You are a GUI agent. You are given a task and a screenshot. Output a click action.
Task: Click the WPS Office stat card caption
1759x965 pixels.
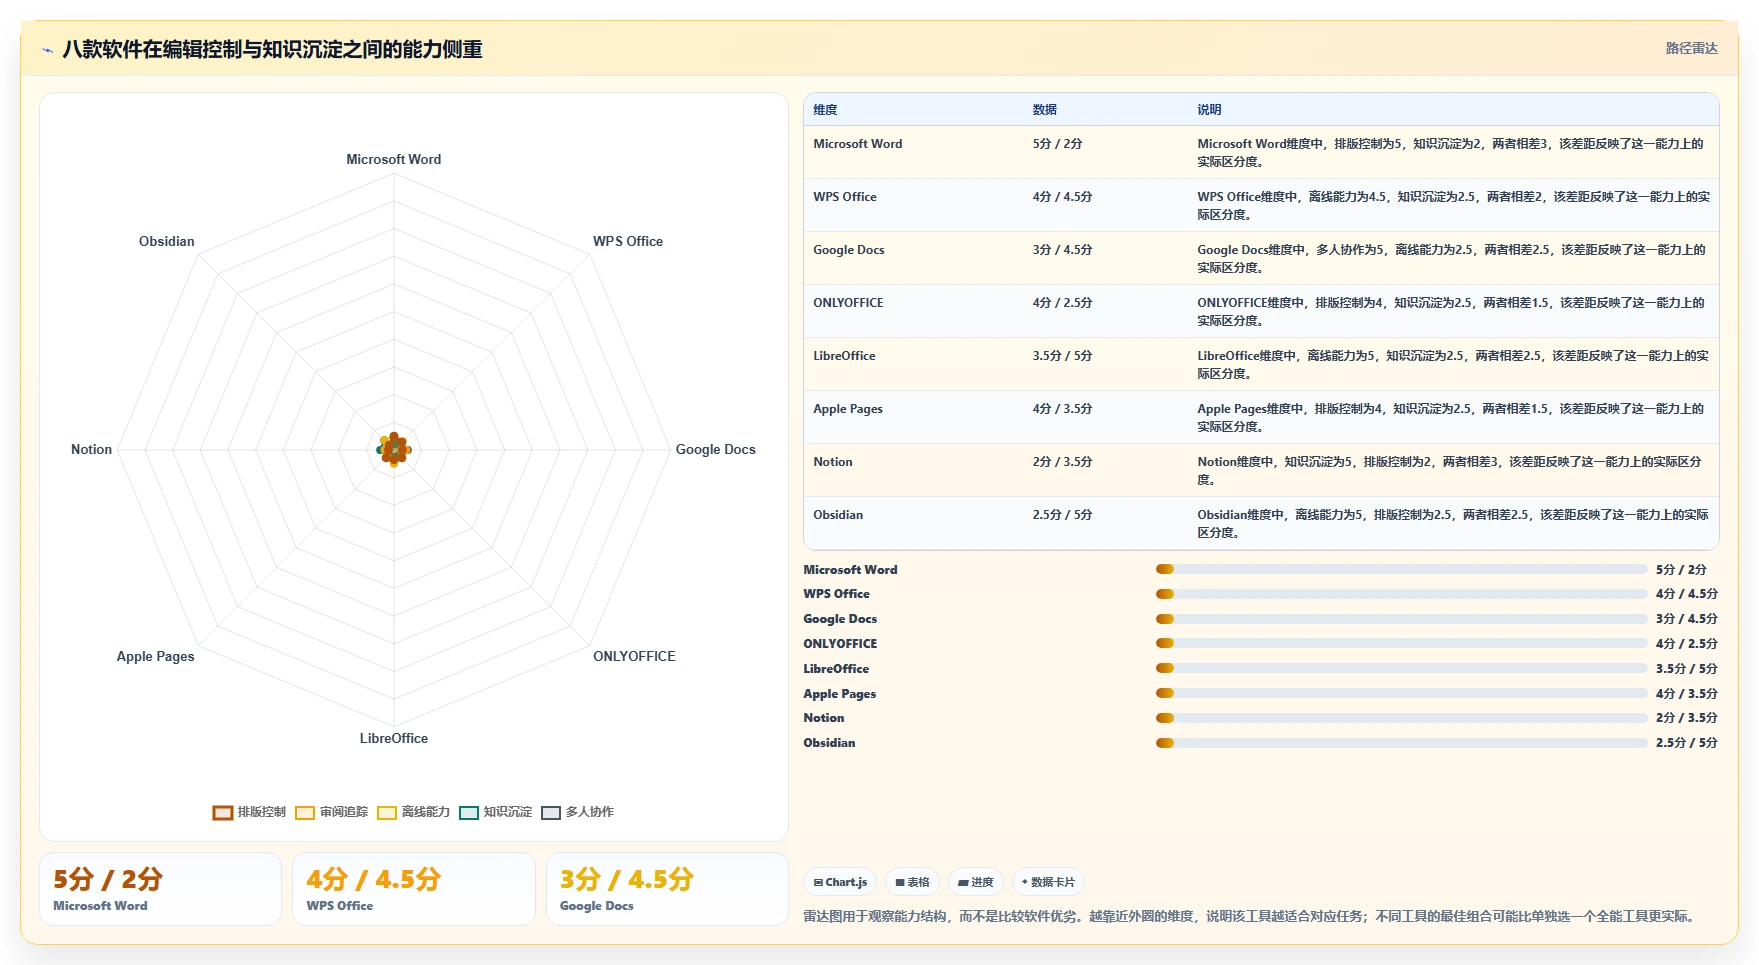[x=340, y=906]
